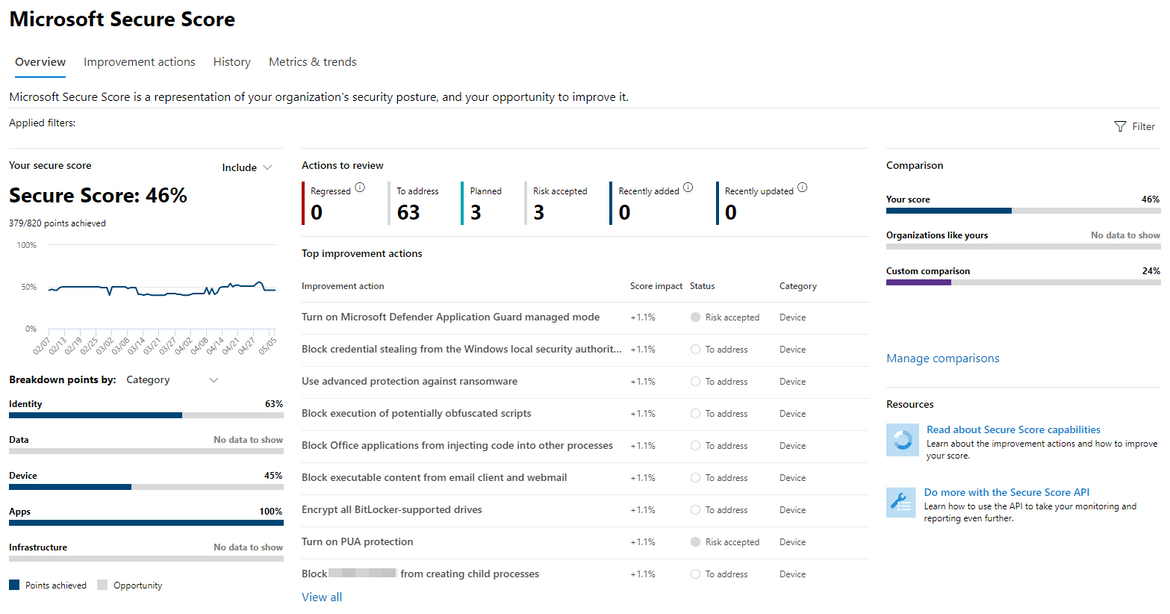Open Manage comparisons link
The width and height of the screenshot is (1170, 614).
942,358
